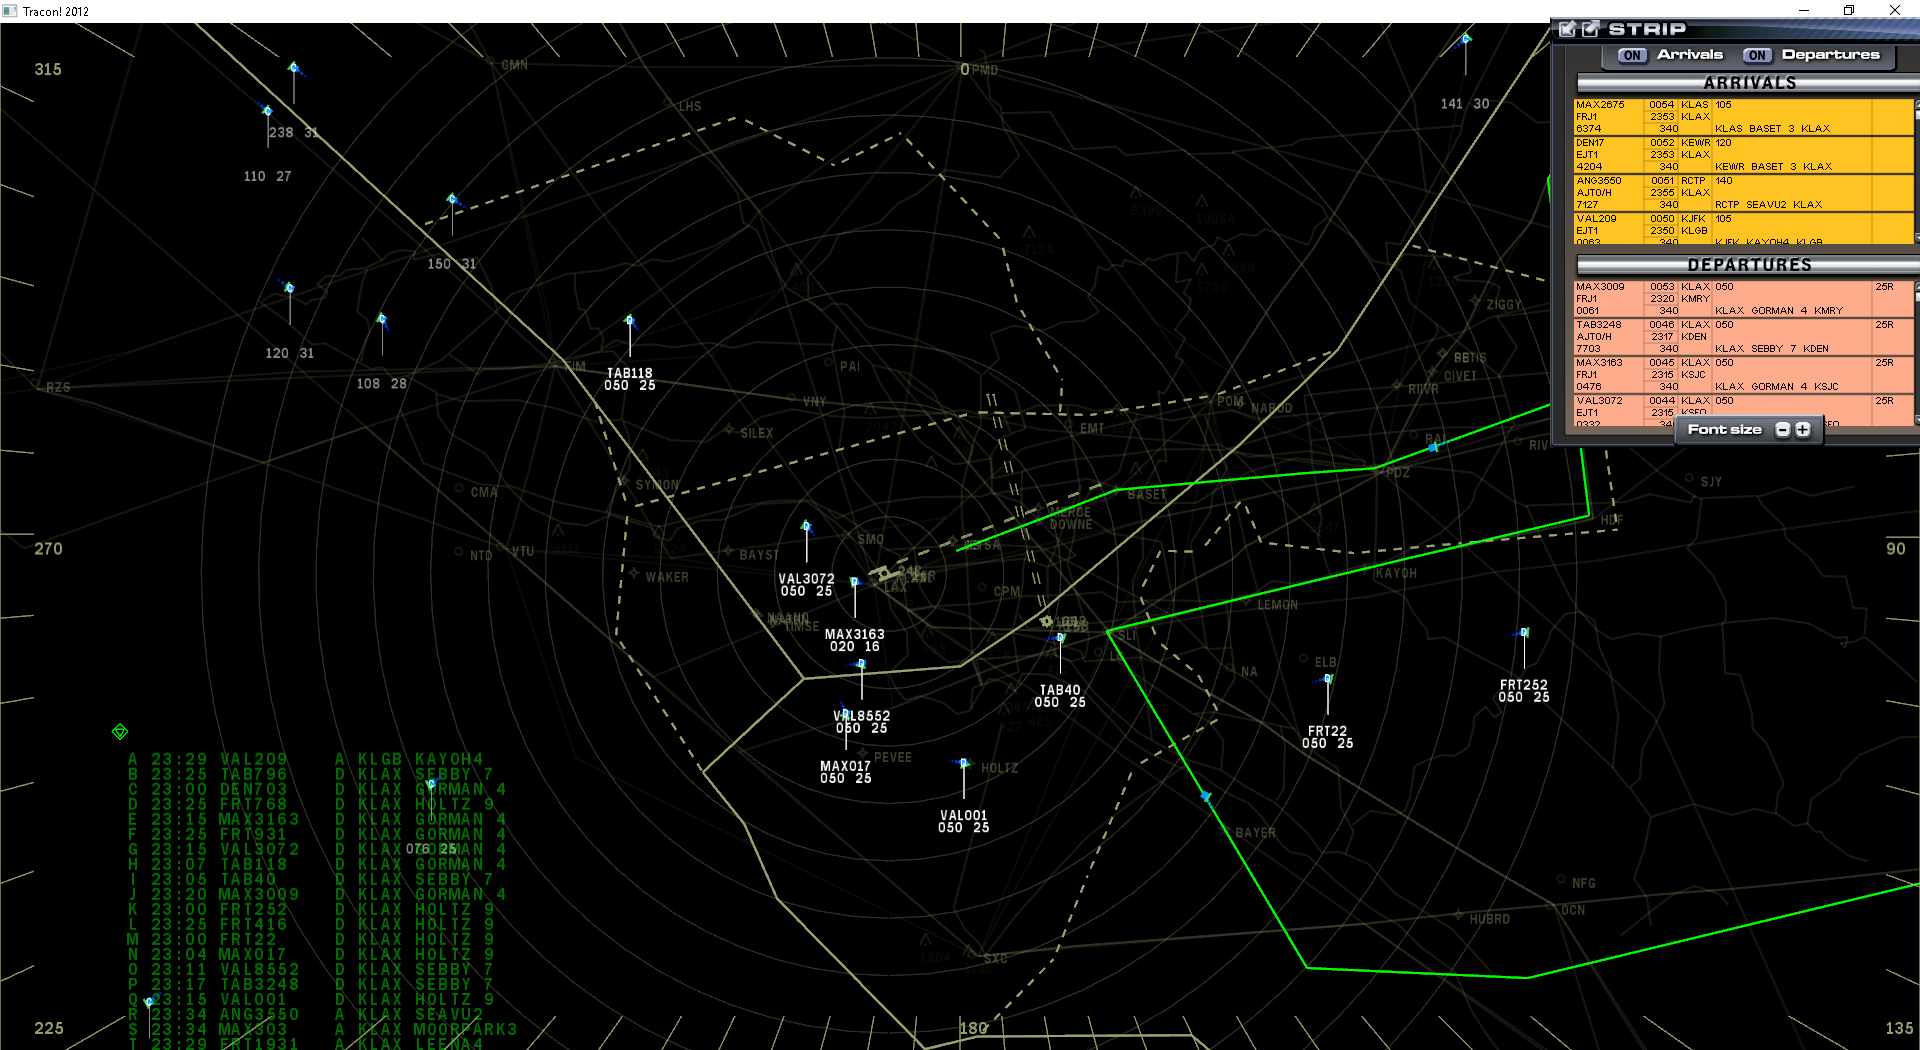This screenshot has height=1050, width=1920.
Task: Click the Tracon! 2012 application icon in titlebar
Action: [x=10, y=11]
